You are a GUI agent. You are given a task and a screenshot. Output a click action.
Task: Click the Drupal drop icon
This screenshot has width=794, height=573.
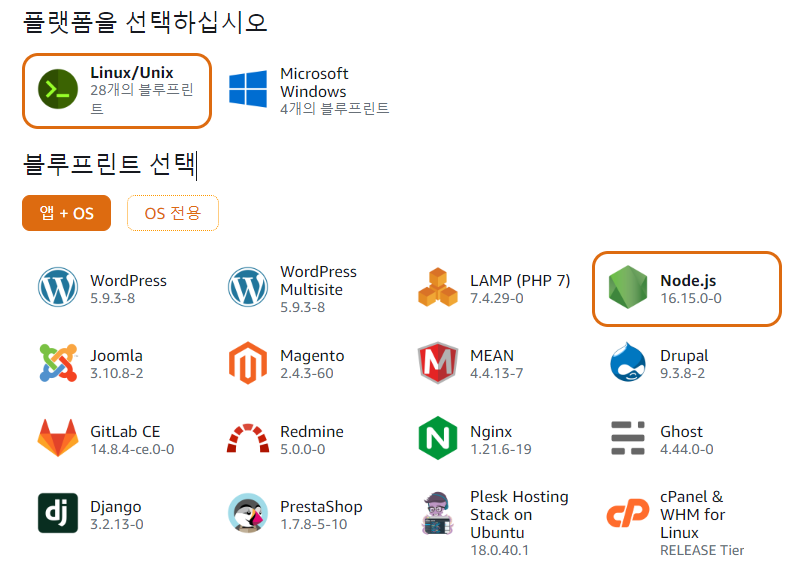click(628, 362)
